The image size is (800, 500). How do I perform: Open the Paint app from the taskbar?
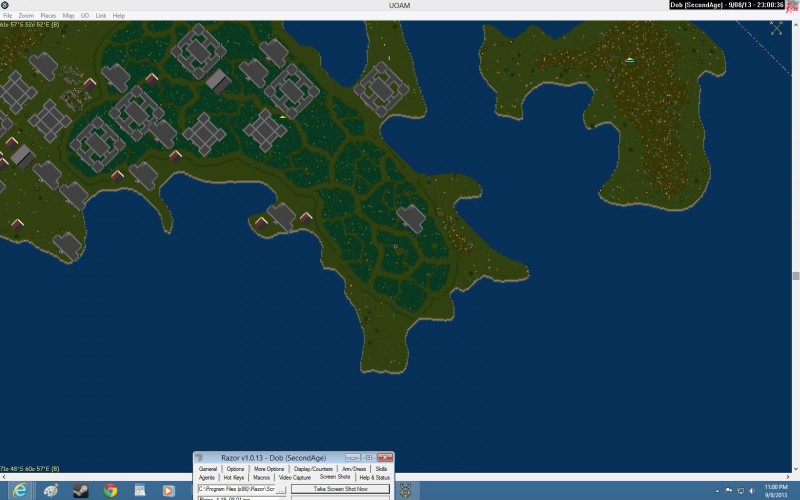click(x=51, y=490)
